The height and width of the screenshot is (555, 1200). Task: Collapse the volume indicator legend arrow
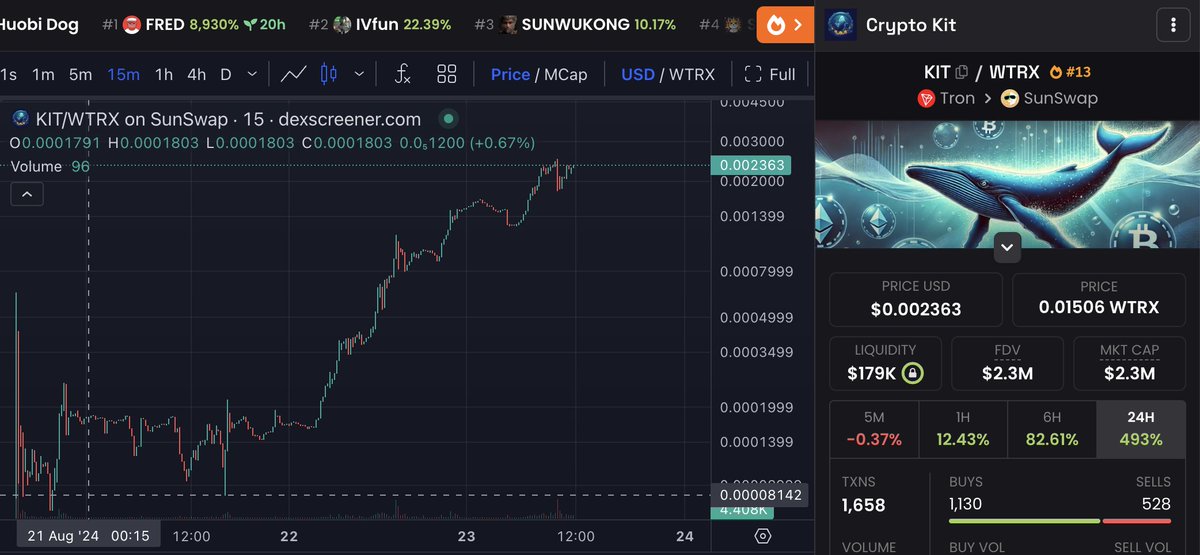(x=27, y=195)
